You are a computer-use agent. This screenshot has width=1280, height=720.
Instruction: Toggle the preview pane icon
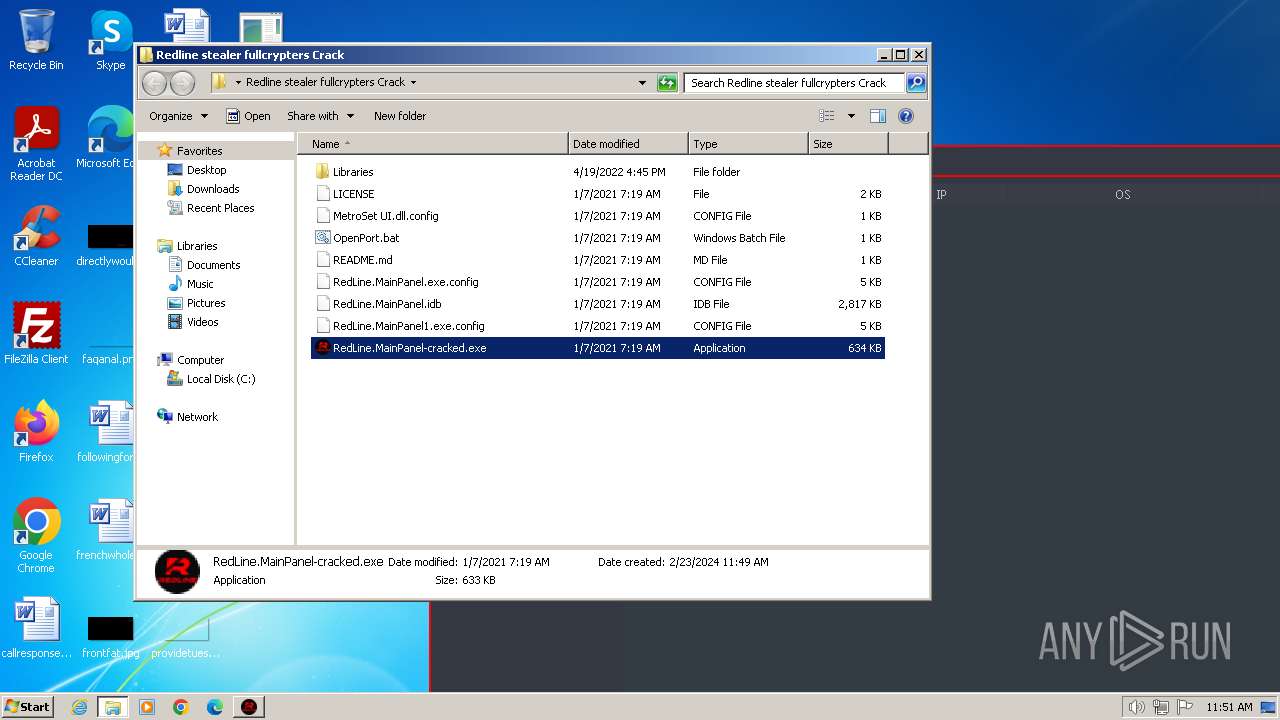coord(877,116)
